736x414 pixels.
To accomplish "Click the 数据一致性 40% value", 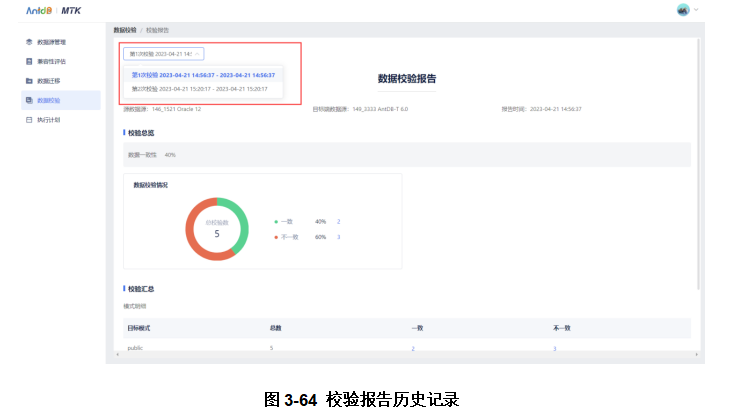I will coord(170,155).
